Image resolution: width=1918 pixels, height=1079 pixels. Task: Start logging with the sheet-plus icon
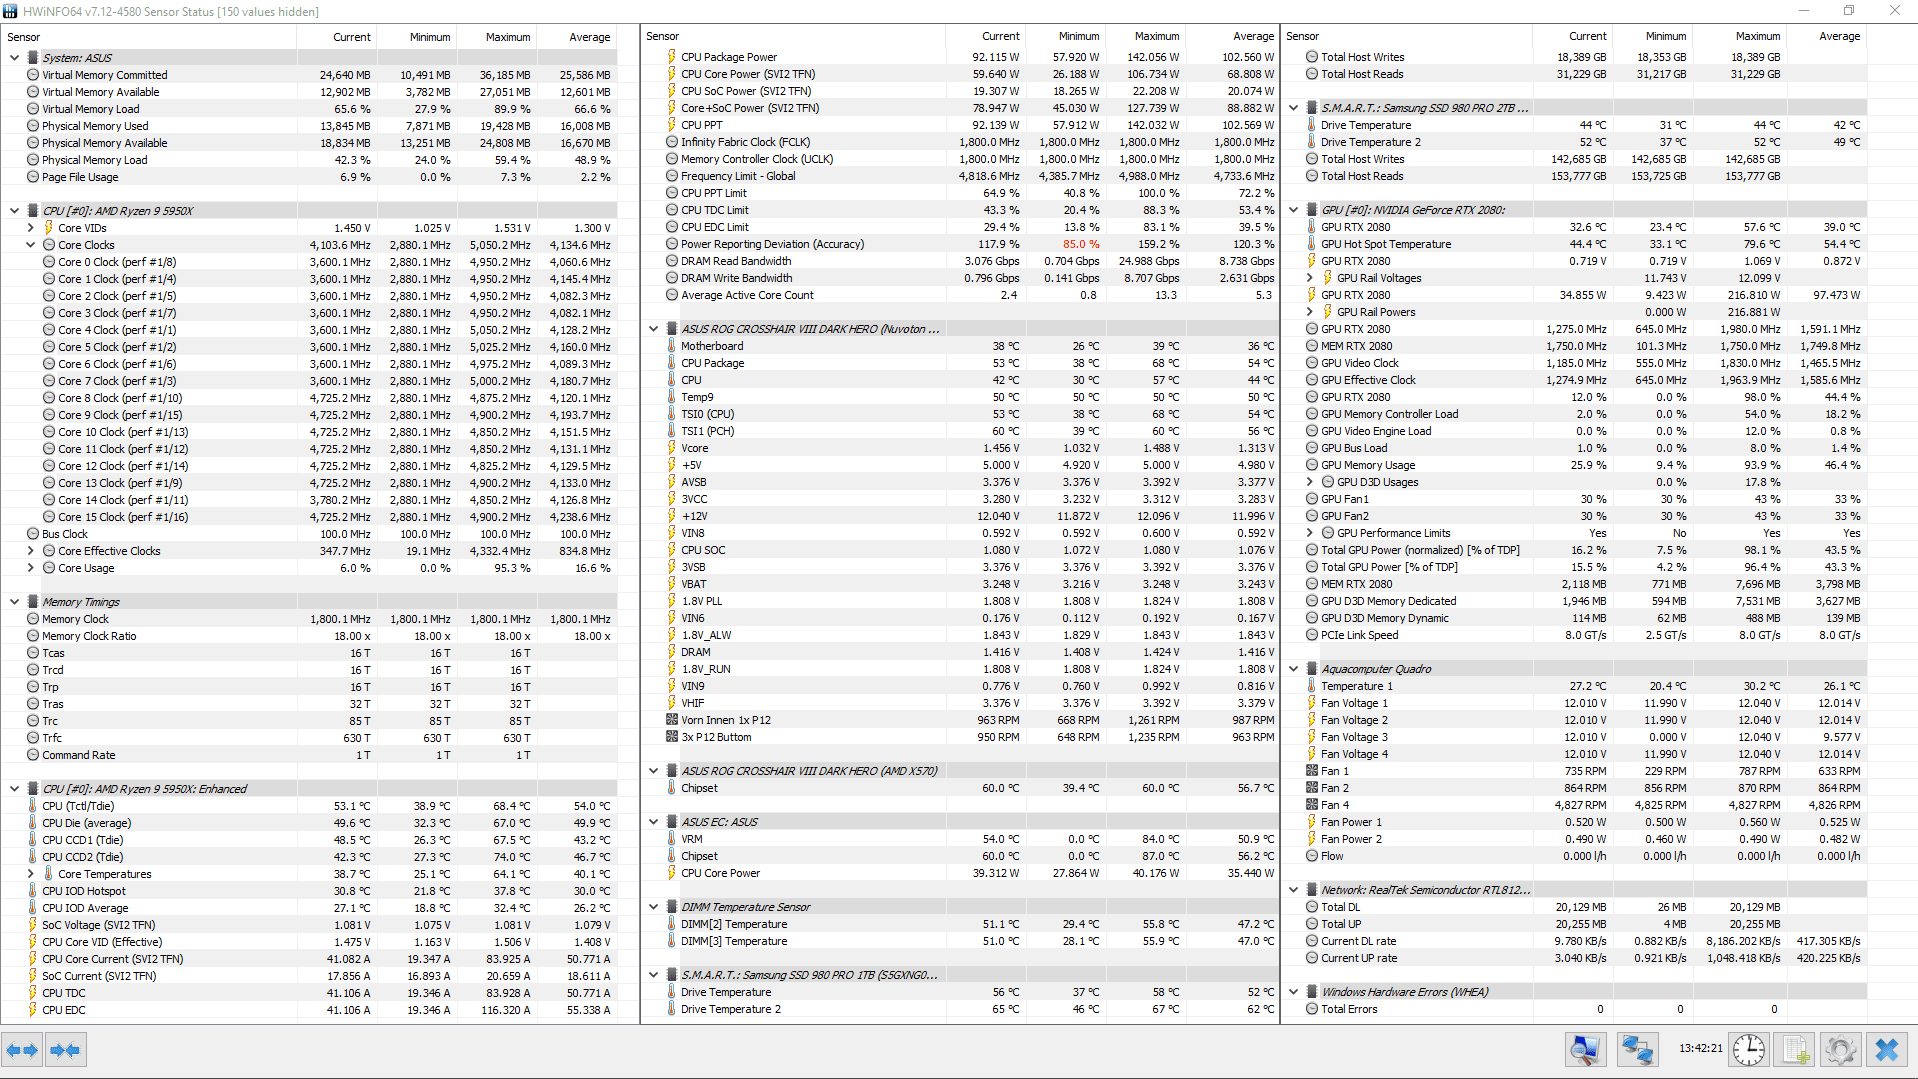pyautogui.click(x=1795, y=1049)
